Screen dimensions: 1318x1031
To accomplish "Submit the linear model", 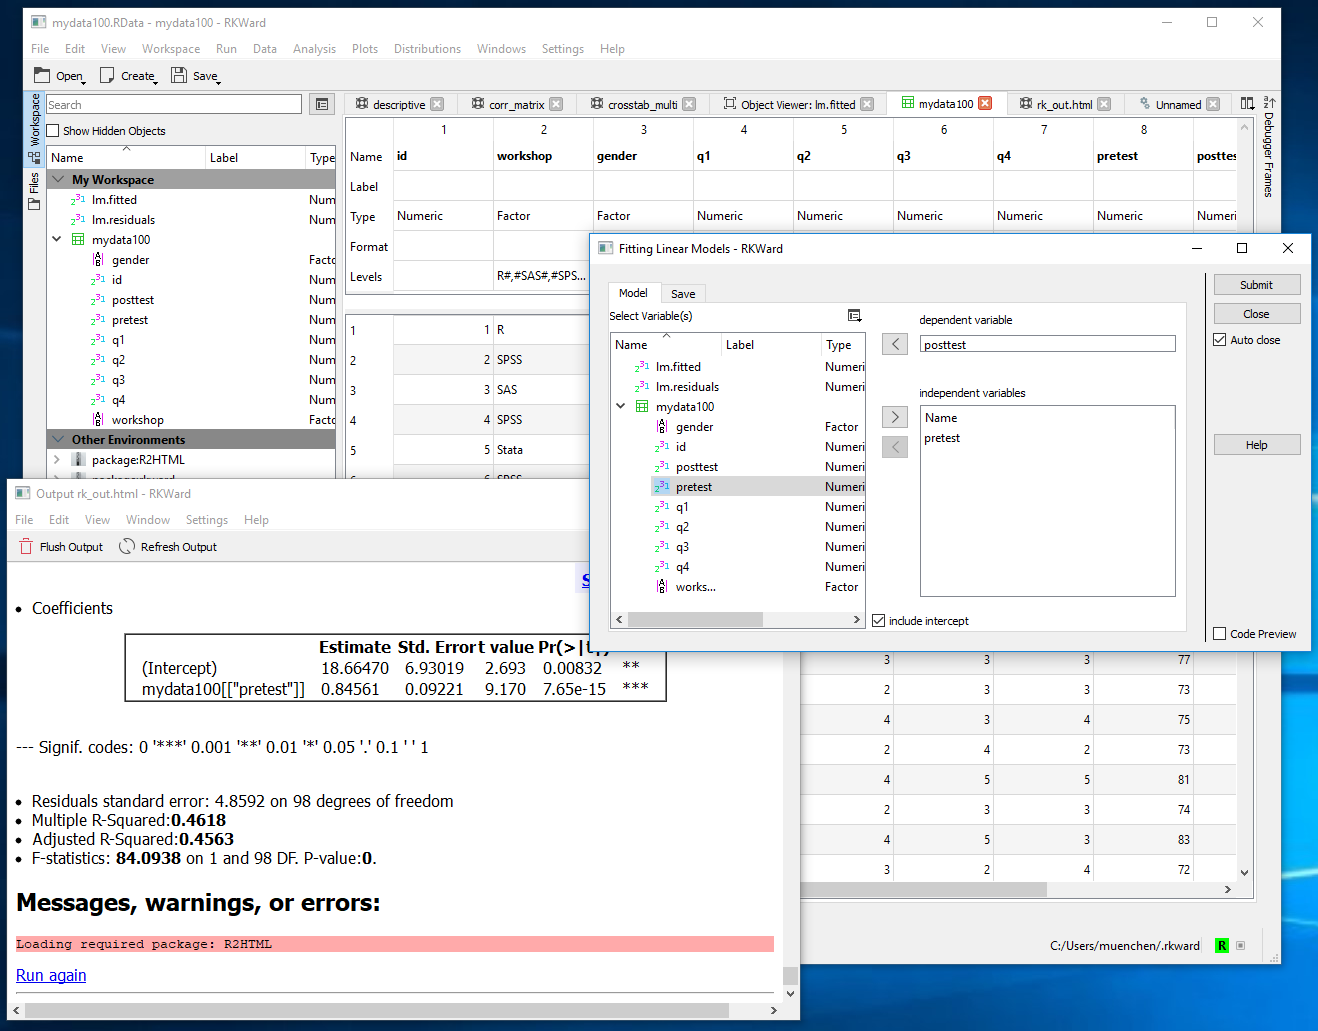I will pyautogui.click(x=1256, y=284).
